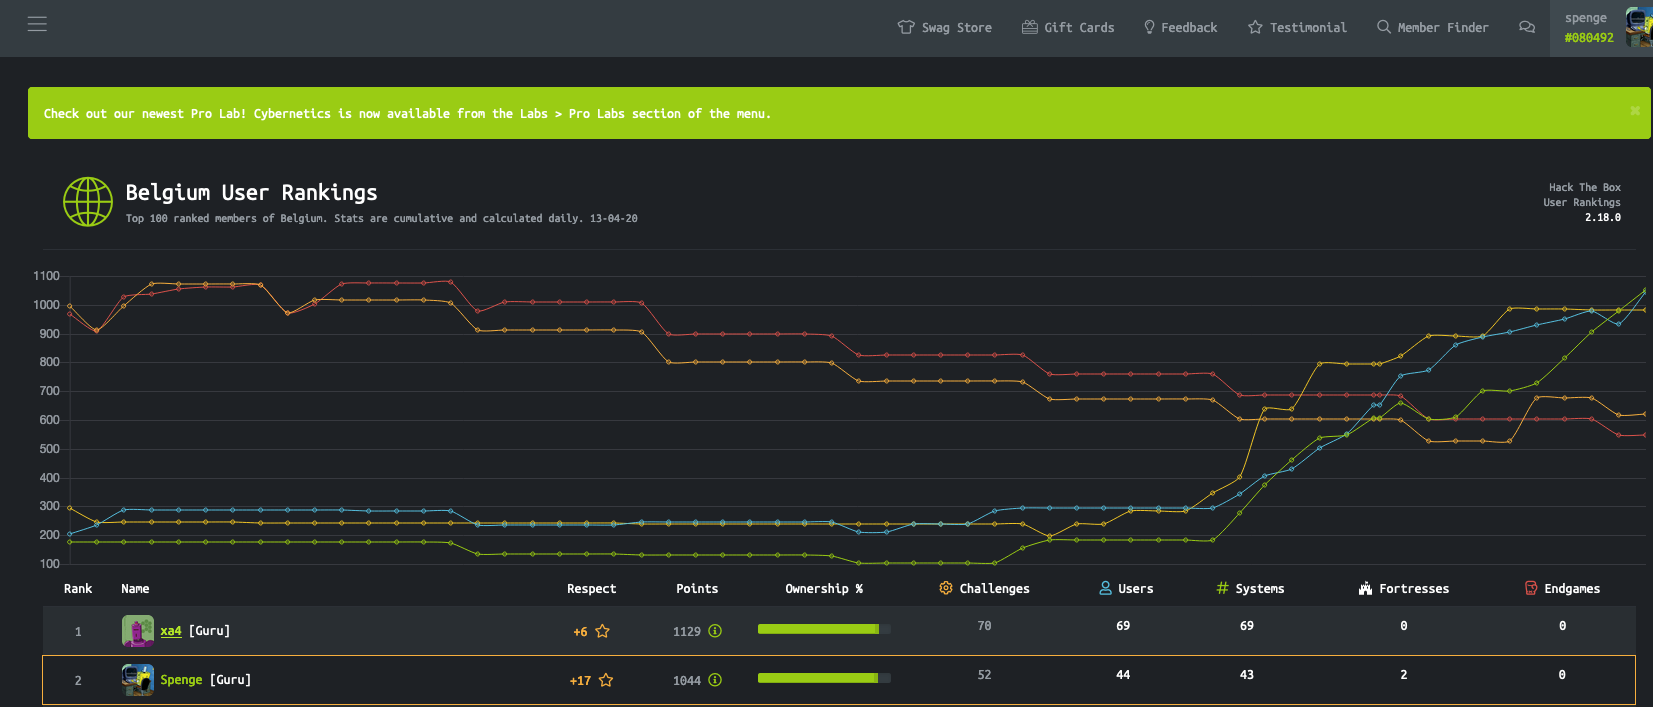Click the respect star in Spenge row
1653x707 pixels.
(606, 680)
